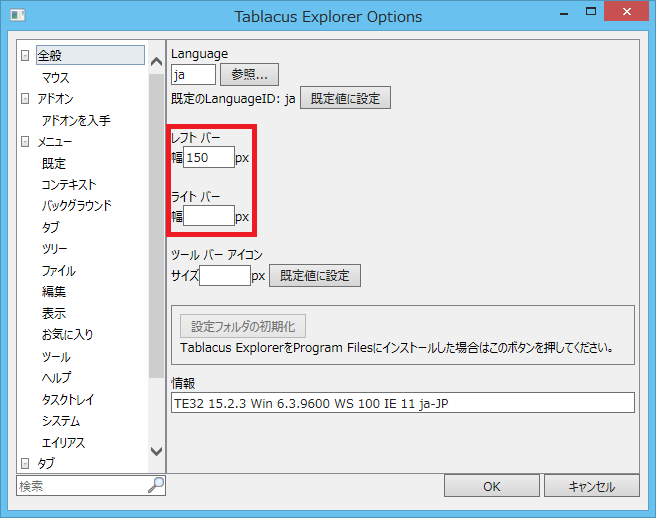The height and width of the screenshot is (518, 656).
Task: Set language with 既定値に設定 button
Action: coord(346,98)
